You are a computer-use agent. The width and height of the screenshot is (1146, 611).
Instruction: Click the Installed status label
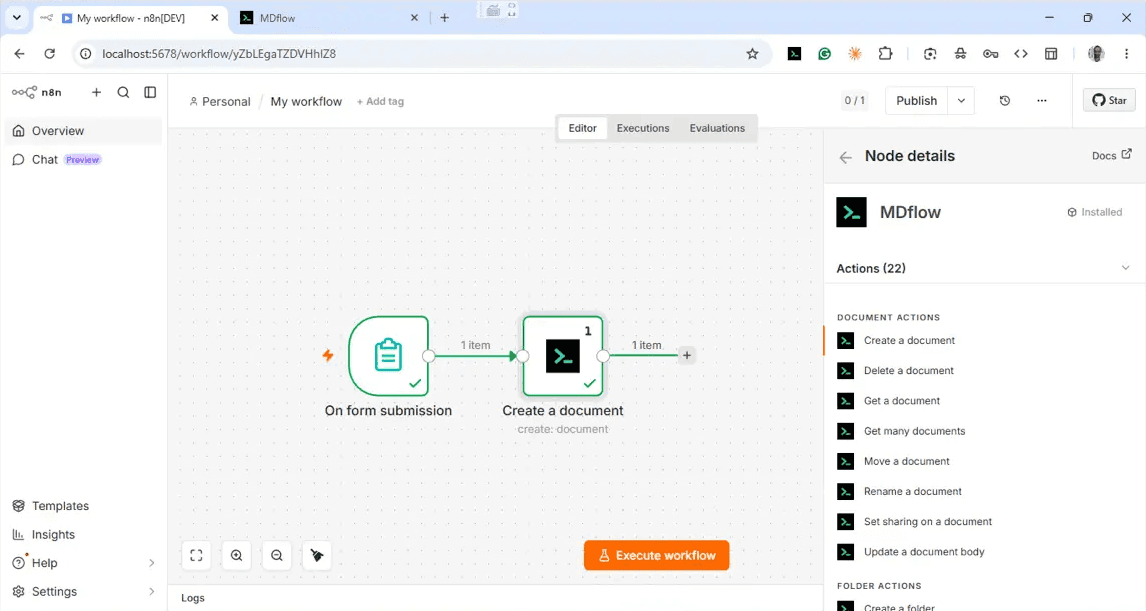click(x=1095, y=212)
